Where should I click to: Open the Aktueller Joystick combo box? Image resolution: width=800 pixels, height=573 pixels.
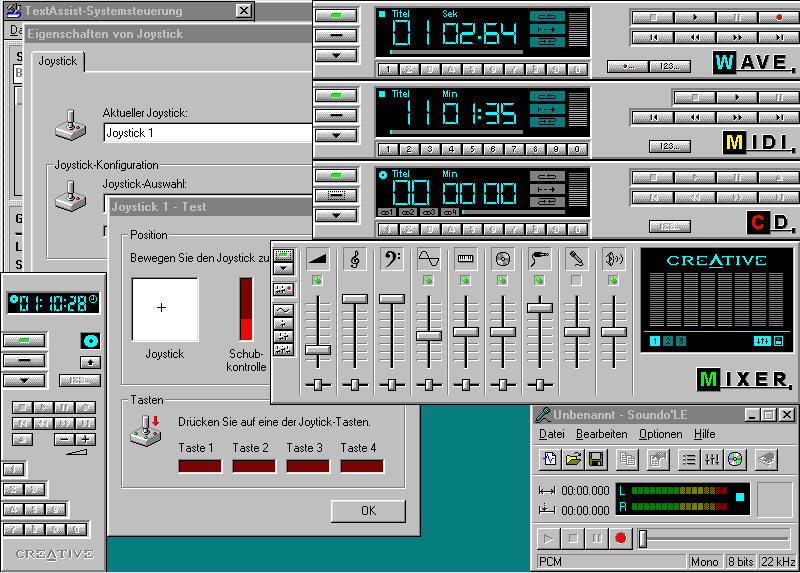[208, 133]
